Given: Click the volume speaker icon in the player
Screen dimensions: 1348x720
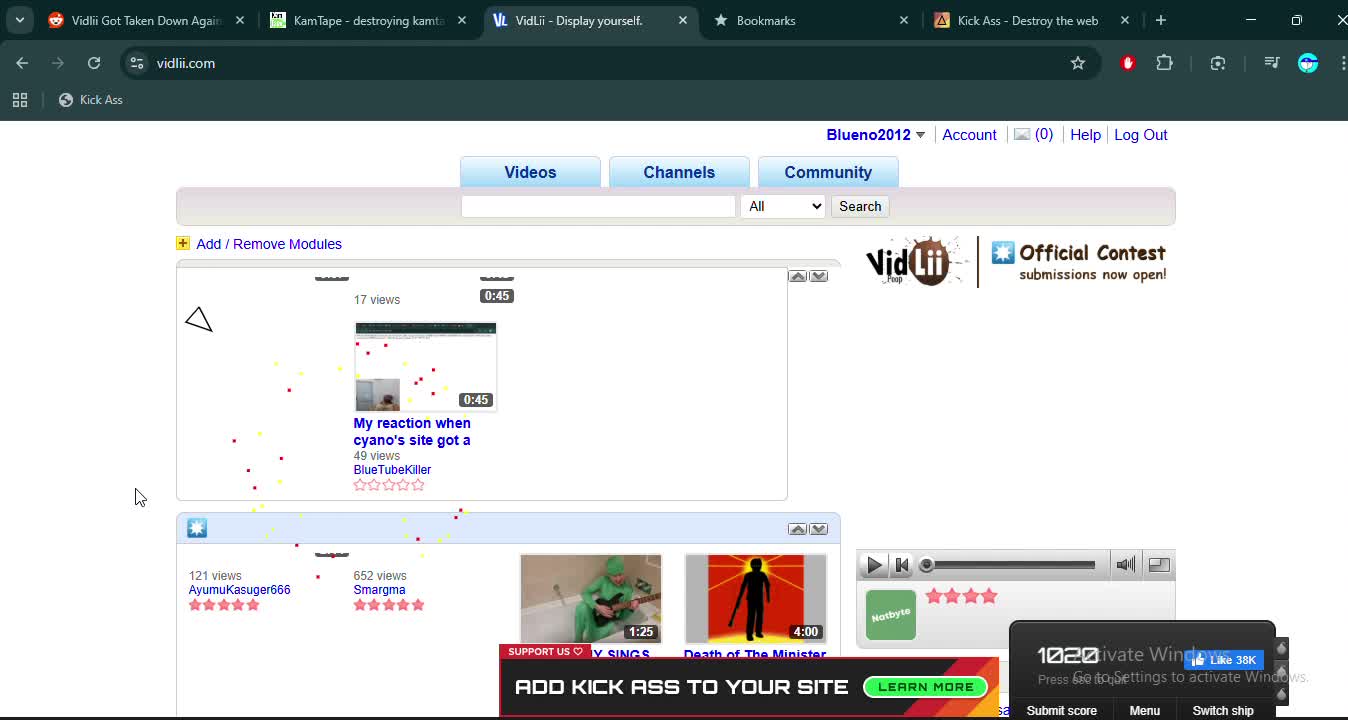Looking at the screenshot, I should (x=1125, y=564).
